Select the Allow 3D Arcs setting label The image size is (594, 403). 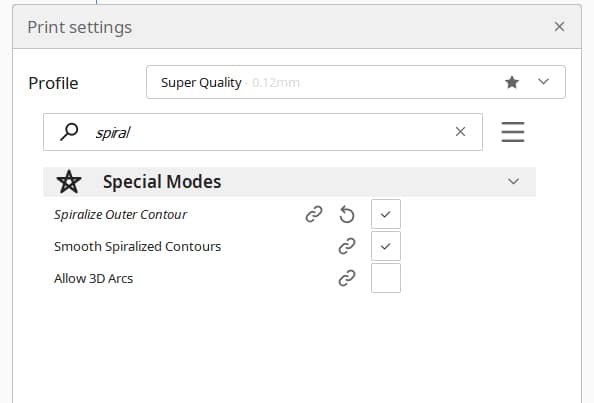[x=94, y=278]
